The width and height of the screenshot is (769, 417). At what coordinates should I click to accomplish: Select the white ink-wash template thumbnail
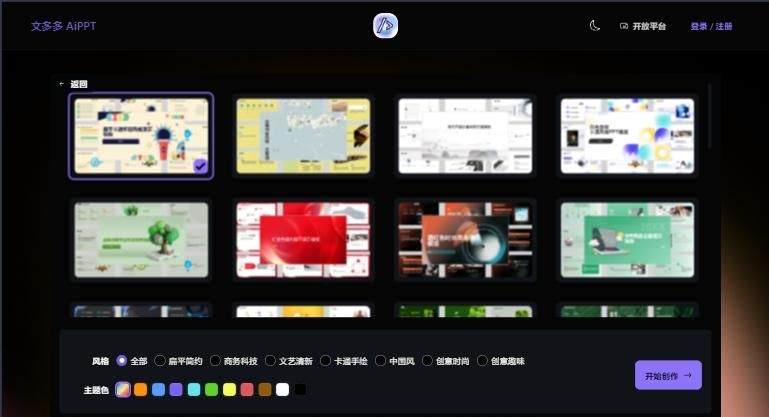[x=465, y=136]
